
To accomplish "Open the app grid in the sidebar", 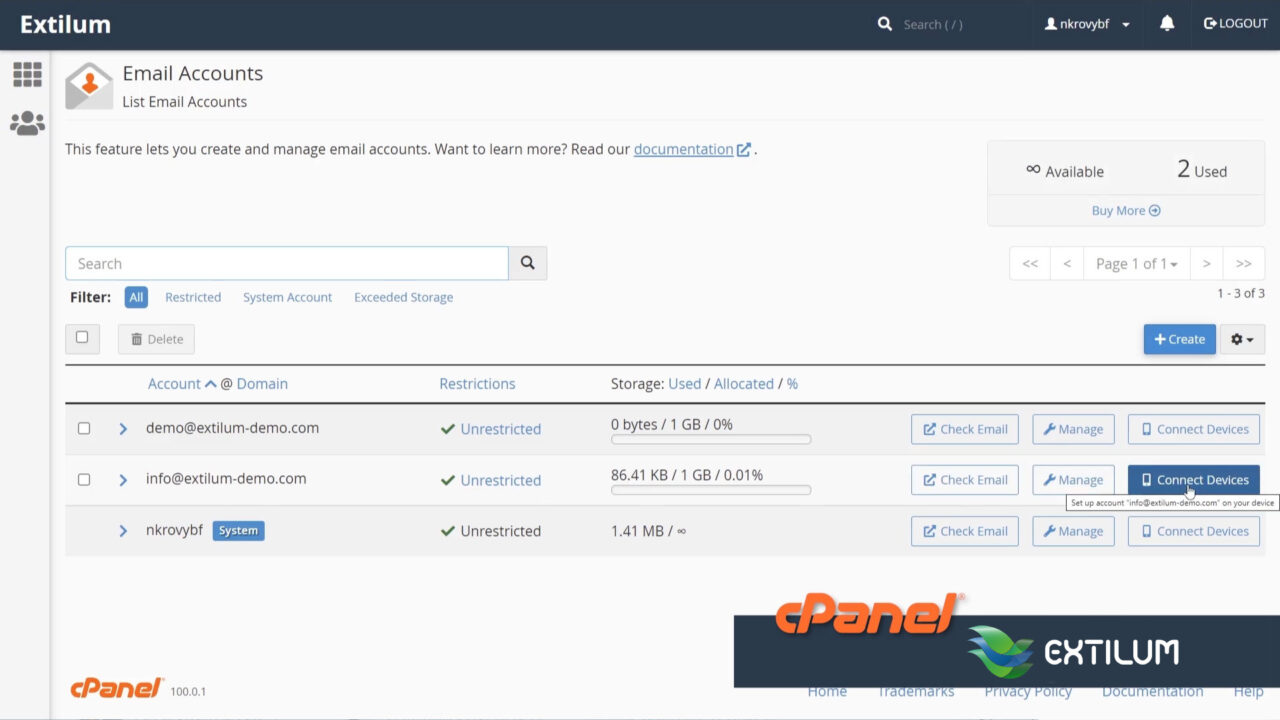I will click(x=27, y=74).
